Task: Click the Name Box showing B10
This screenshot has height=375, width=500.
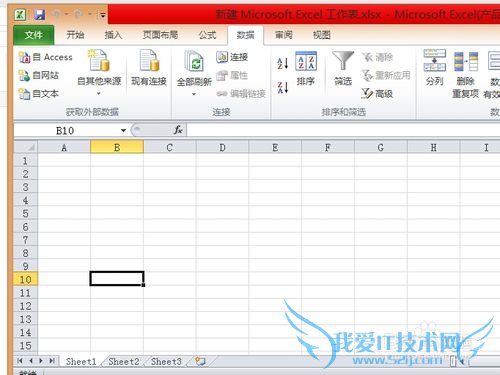Action: click(x=65, y=131)
